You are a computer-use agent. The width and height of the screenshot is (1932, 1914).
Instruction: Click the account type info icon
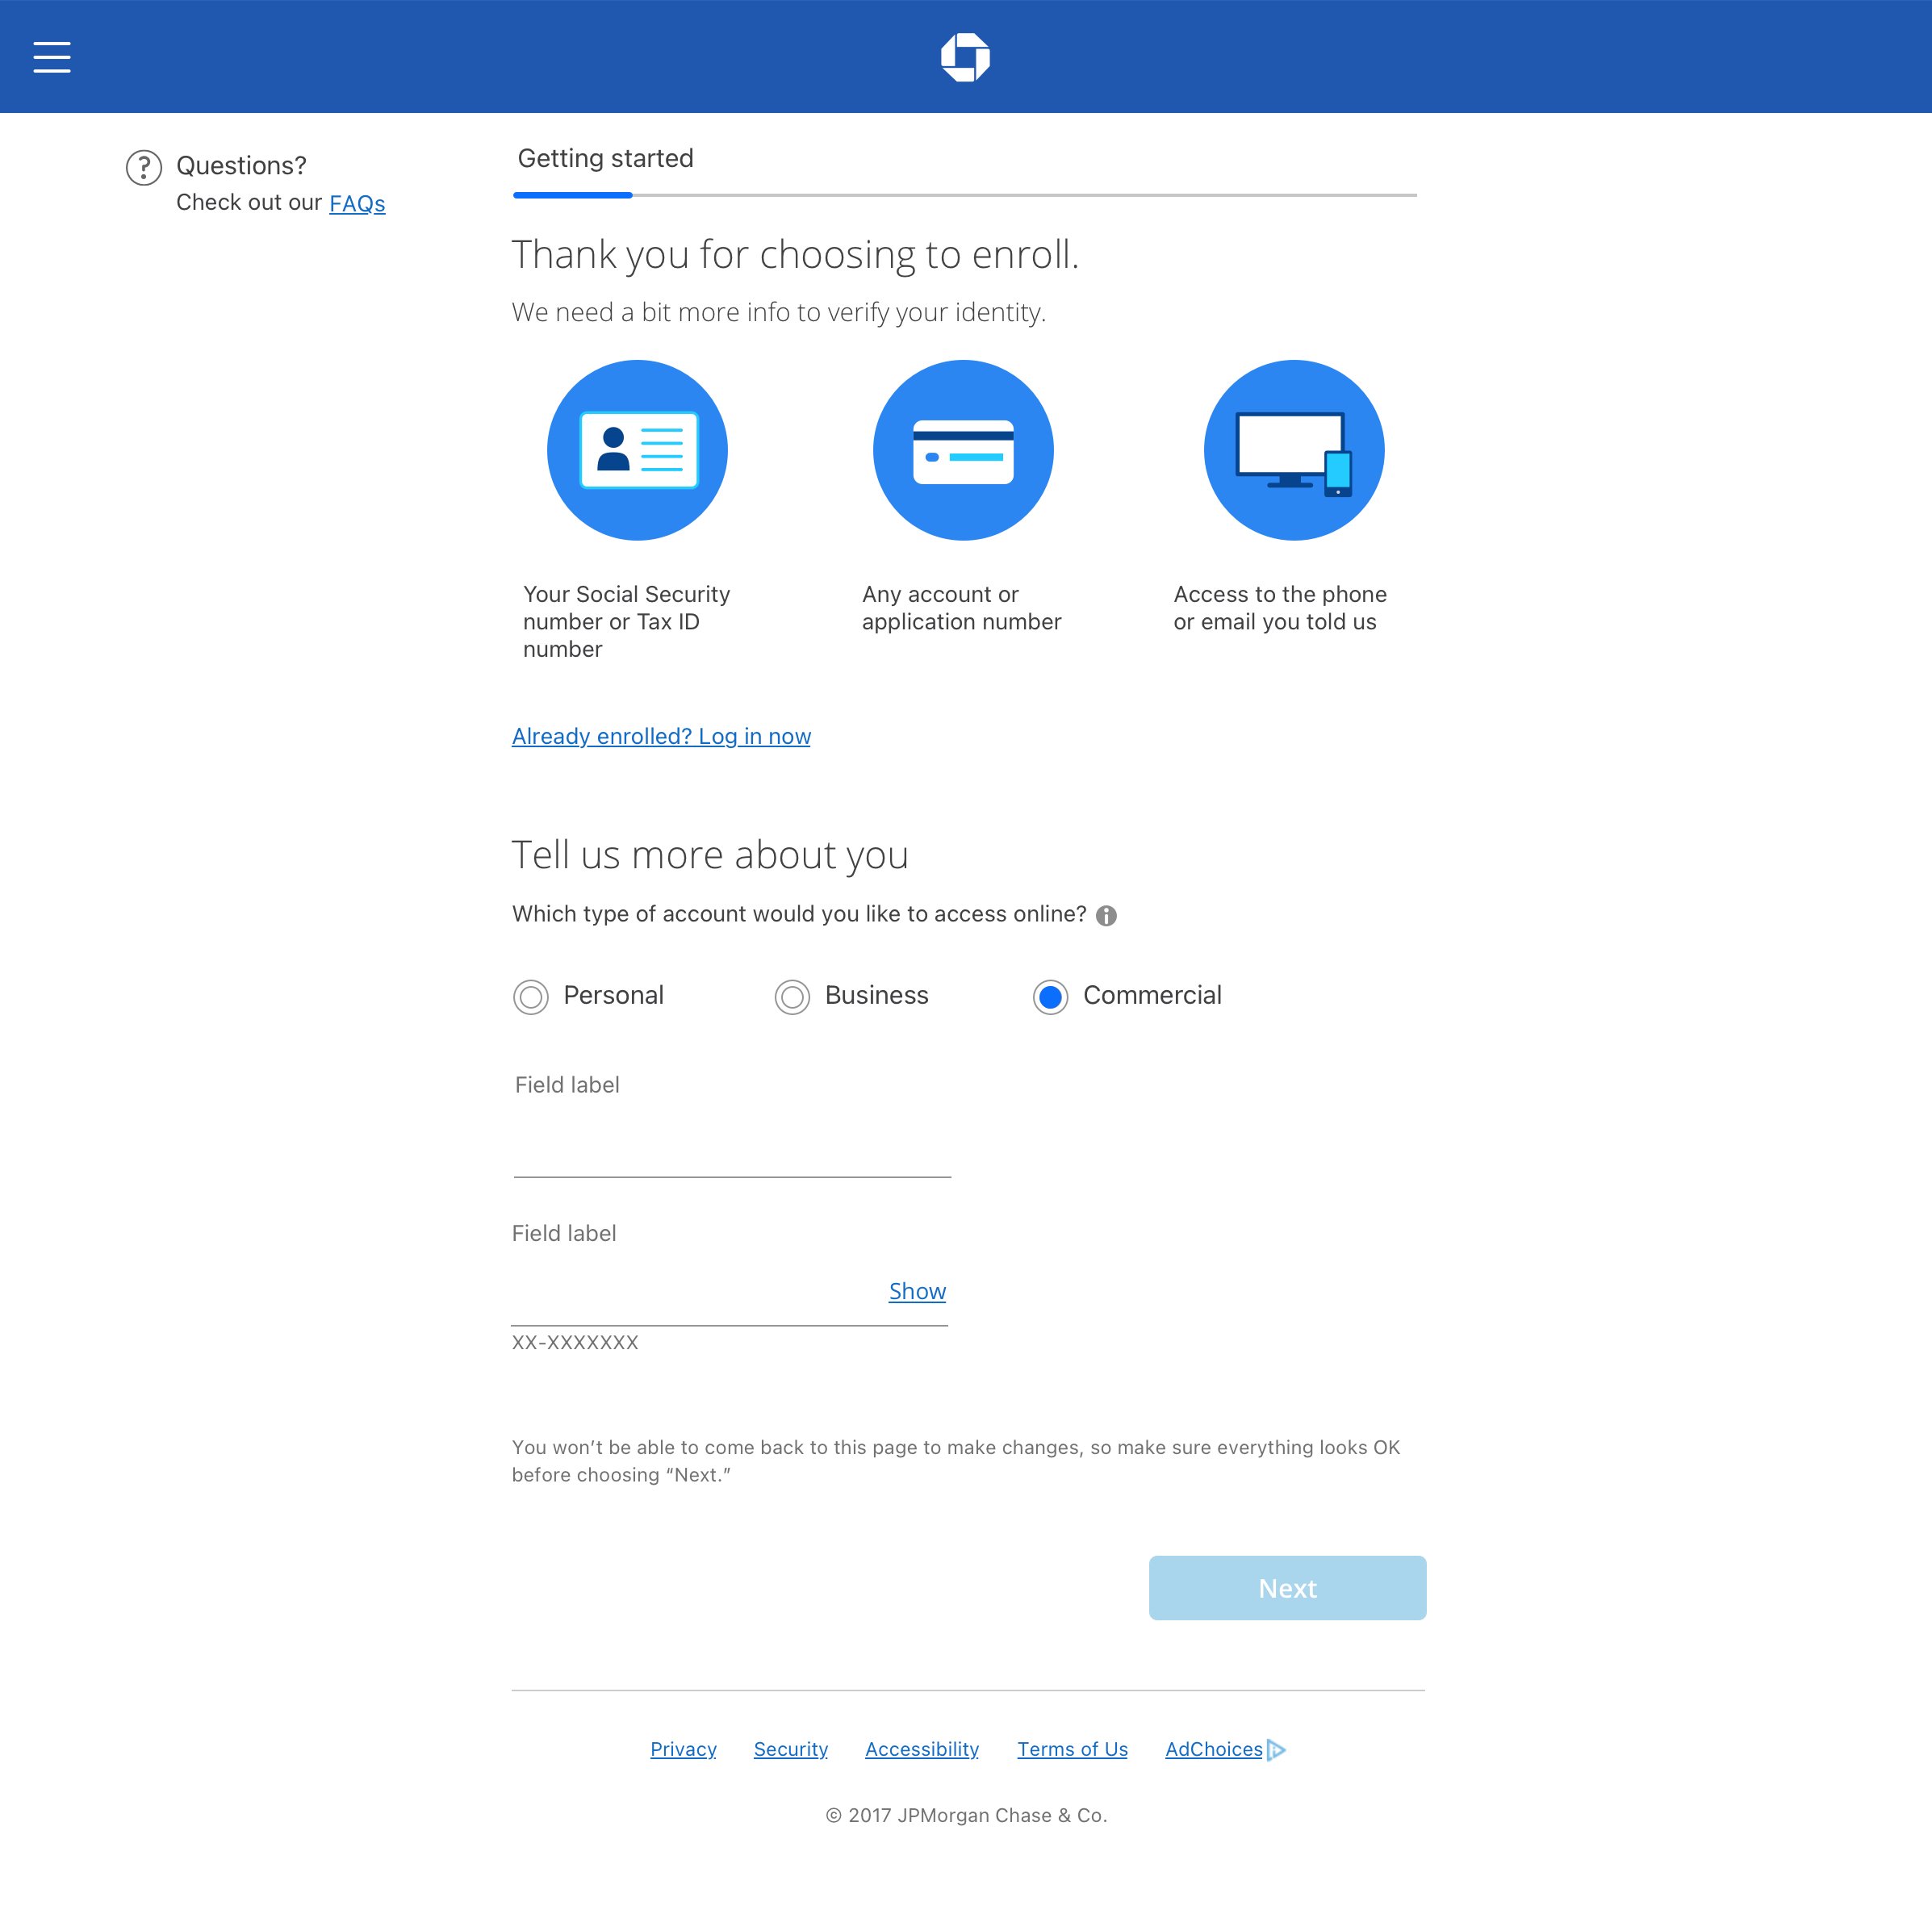click(x=1106, y=915)
